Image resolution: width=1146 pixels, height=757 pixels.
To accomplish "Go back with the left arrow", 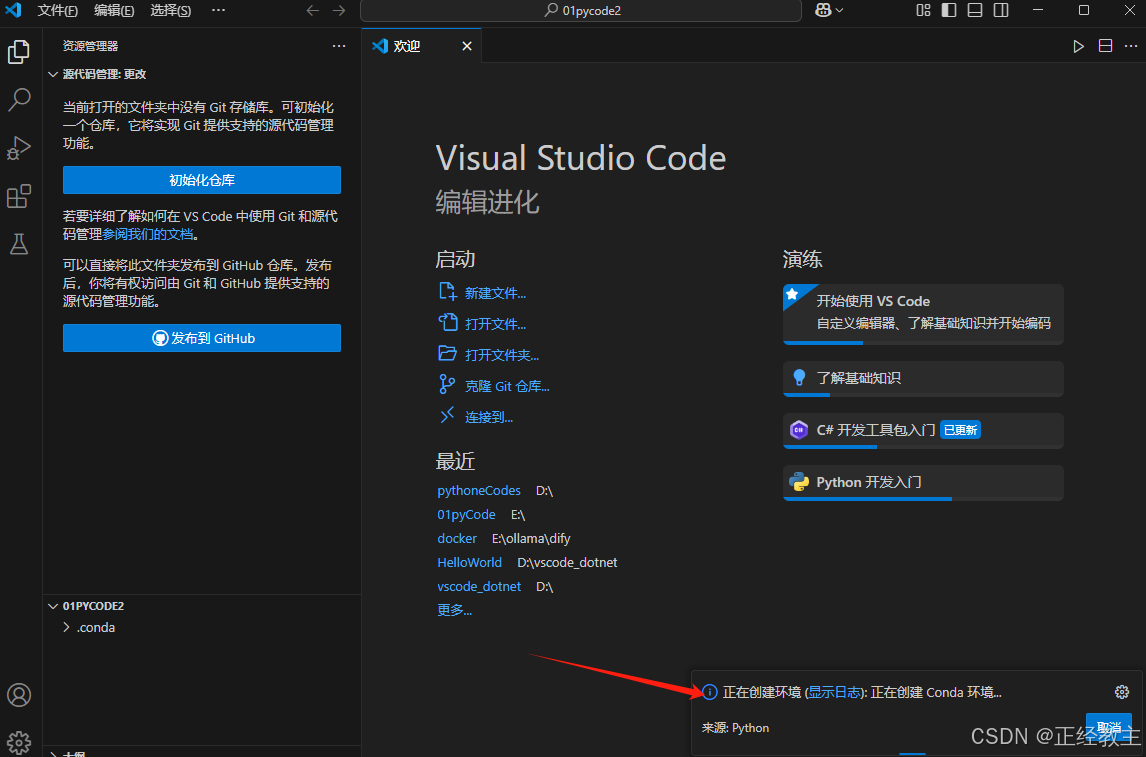I will [313, 10].
